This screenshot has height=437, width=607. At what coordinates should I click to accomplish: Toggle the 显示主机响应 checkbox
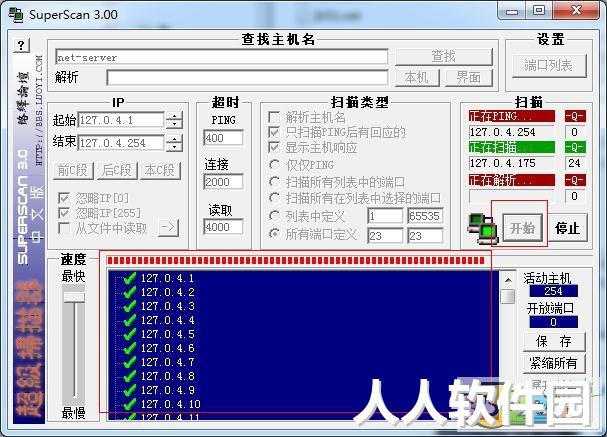pyautogui.click(x=274, y=147)
